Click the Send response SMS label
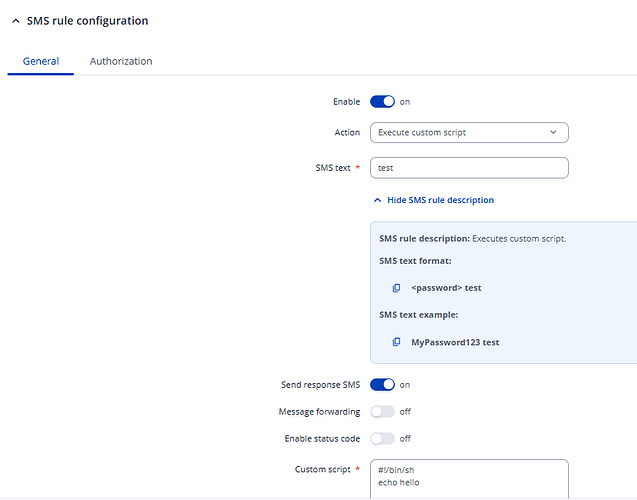Screen dimensions: 637x500 point(321,384)
